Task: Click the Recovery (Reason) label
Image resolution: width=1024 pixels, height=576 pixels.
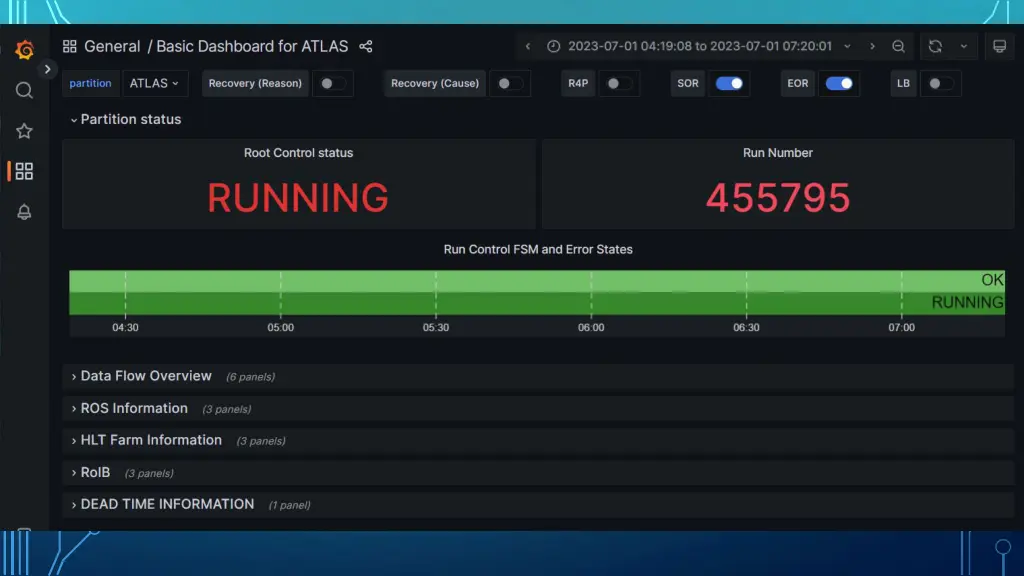Action: coord(255,84)
